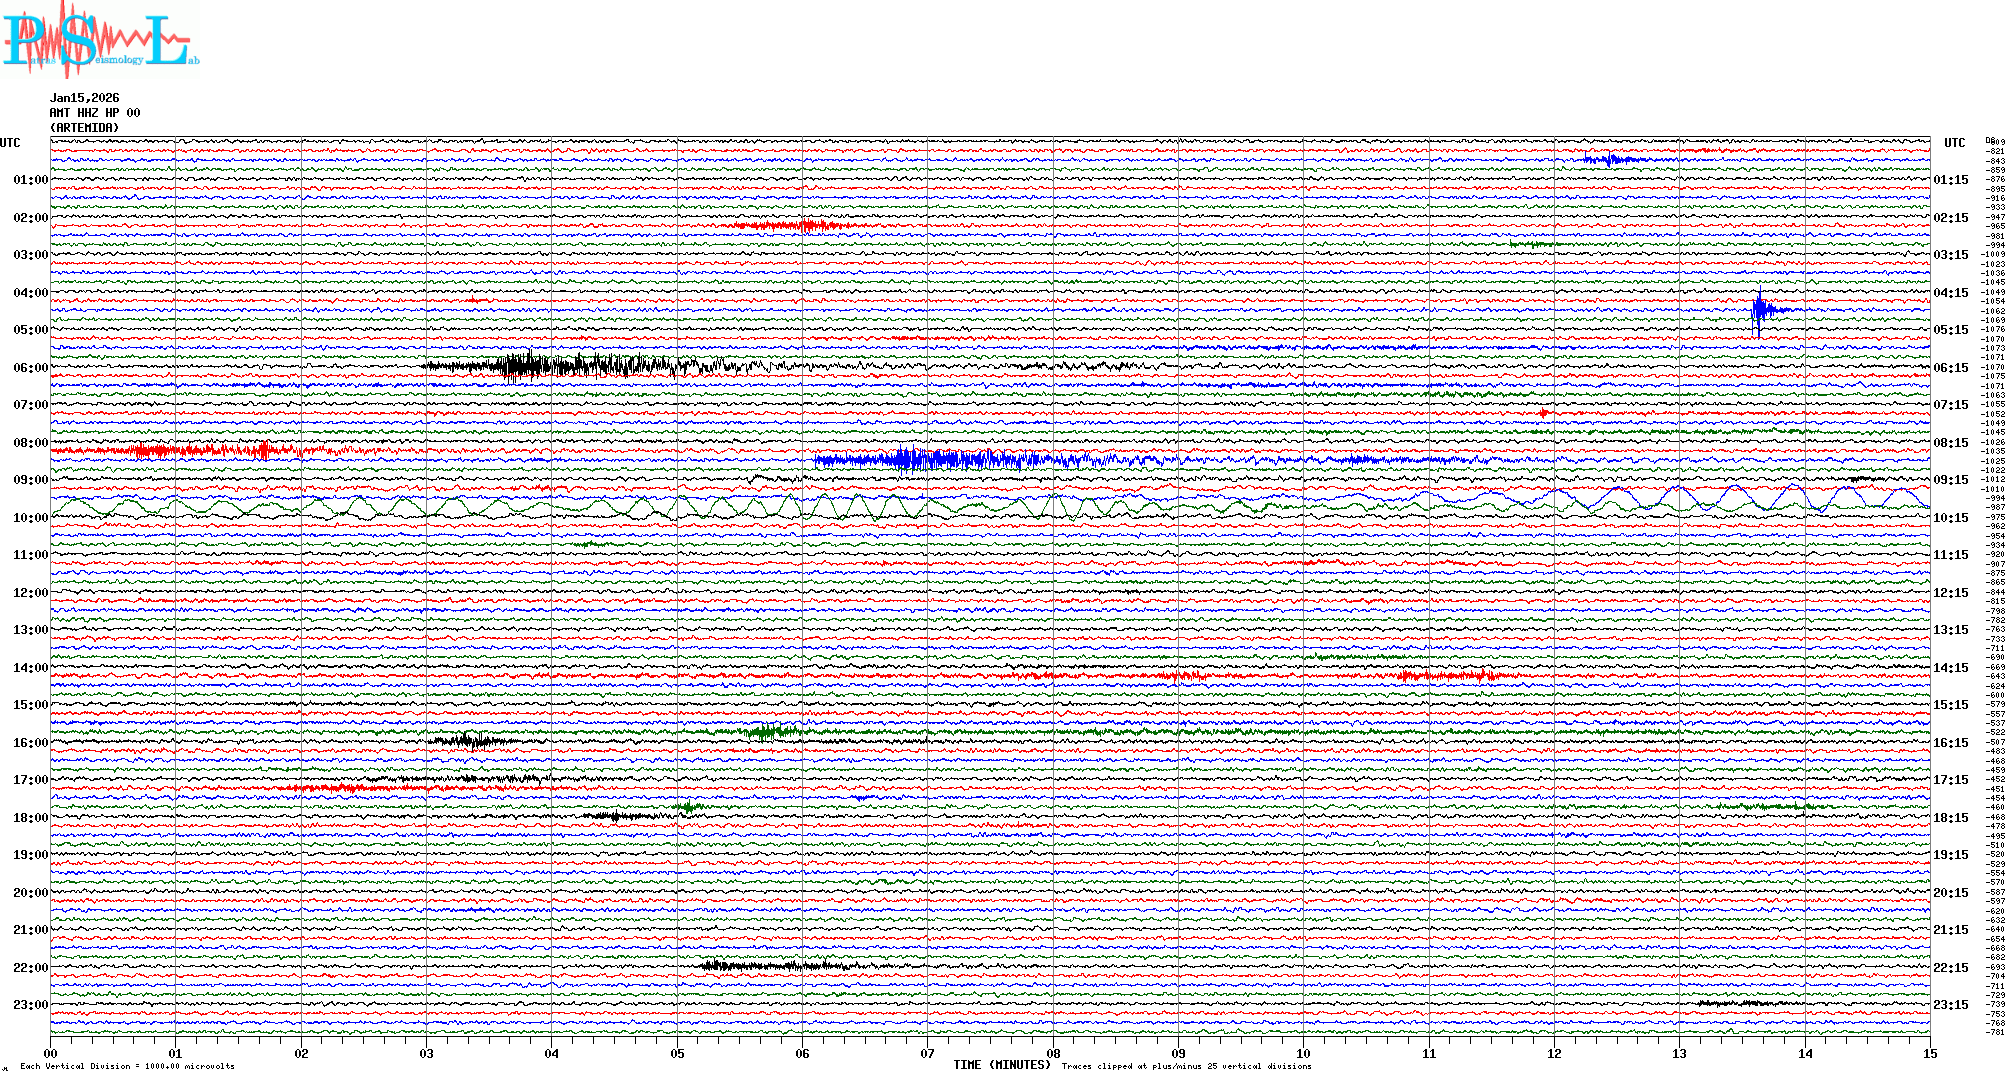Select the 22:00 hour label on left
Image resolution: width=2010 pixels, height=1080 pixels.
(x=30, y=968)
